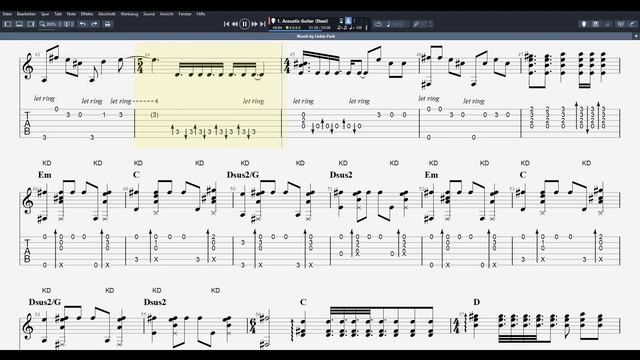The image size is (640, 360).
Task: Click the tempo value 108
Action: (x=358, y=28)
